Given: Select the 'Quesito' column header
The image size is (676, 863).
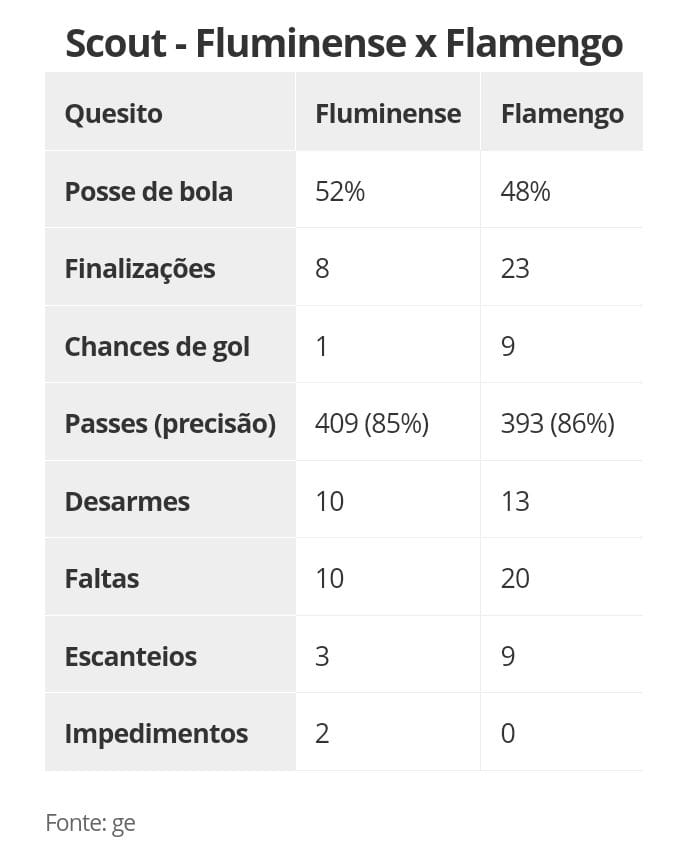Looking at the screenshot, I should [x=113, y=113].
